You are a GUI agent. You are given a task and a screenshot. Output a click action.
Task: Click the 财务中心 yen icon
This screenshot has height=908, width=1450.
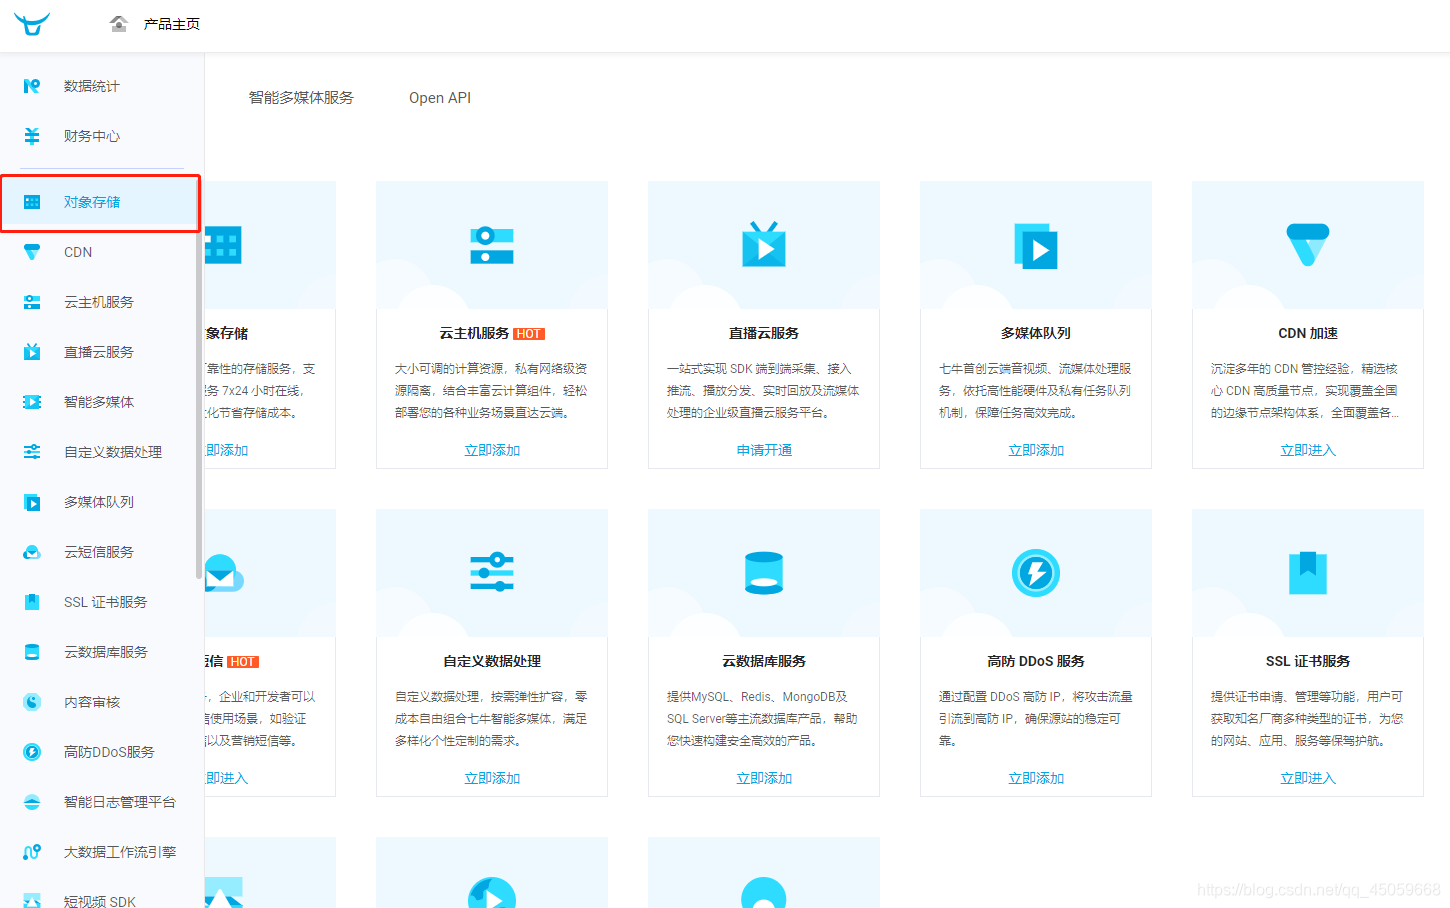point(32,136)
